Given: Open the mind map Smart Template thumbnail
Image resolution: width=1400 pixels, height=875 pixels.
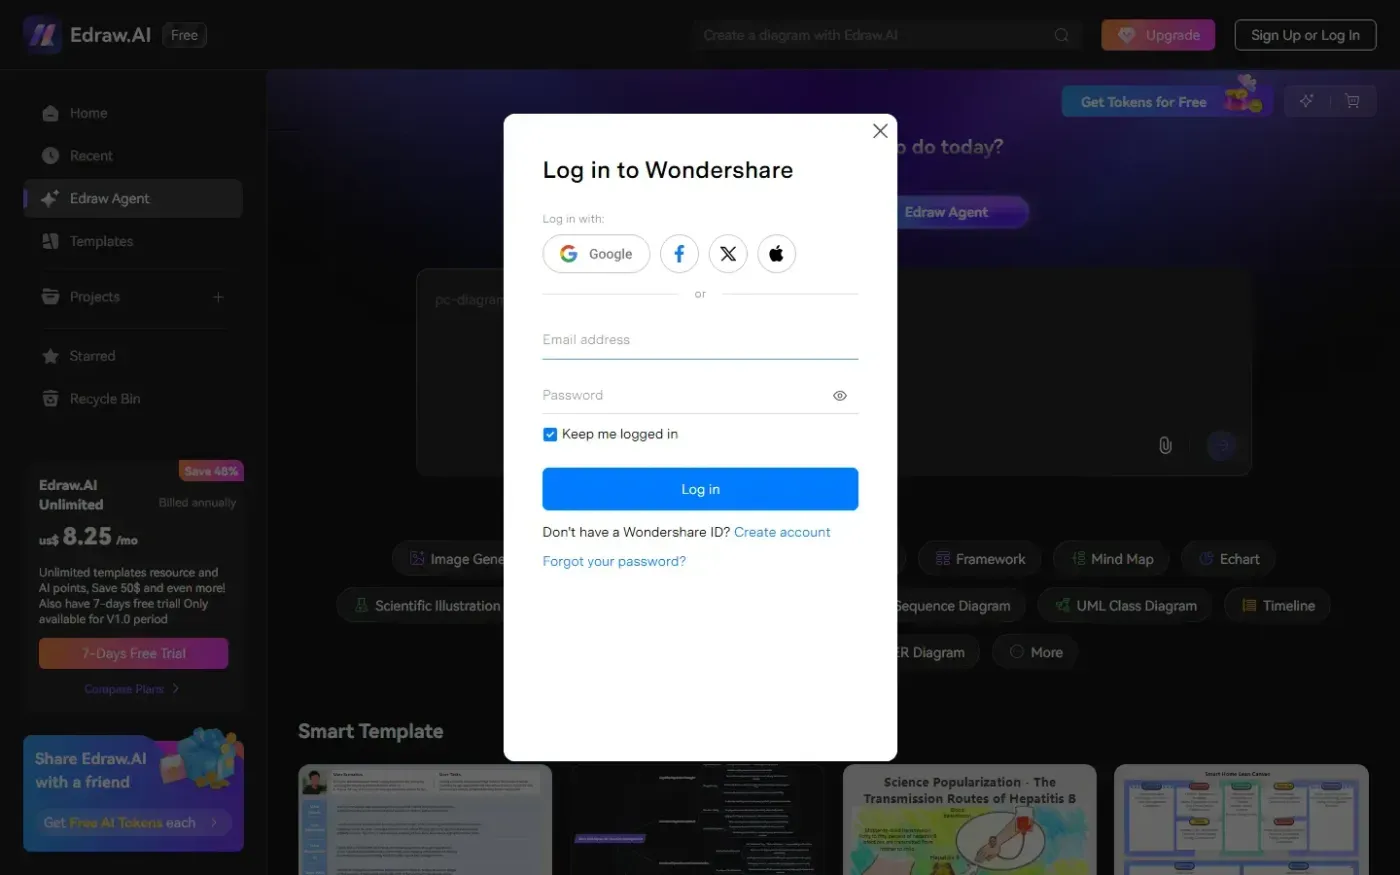Looking at the screenshot, I should pos(697,820).
